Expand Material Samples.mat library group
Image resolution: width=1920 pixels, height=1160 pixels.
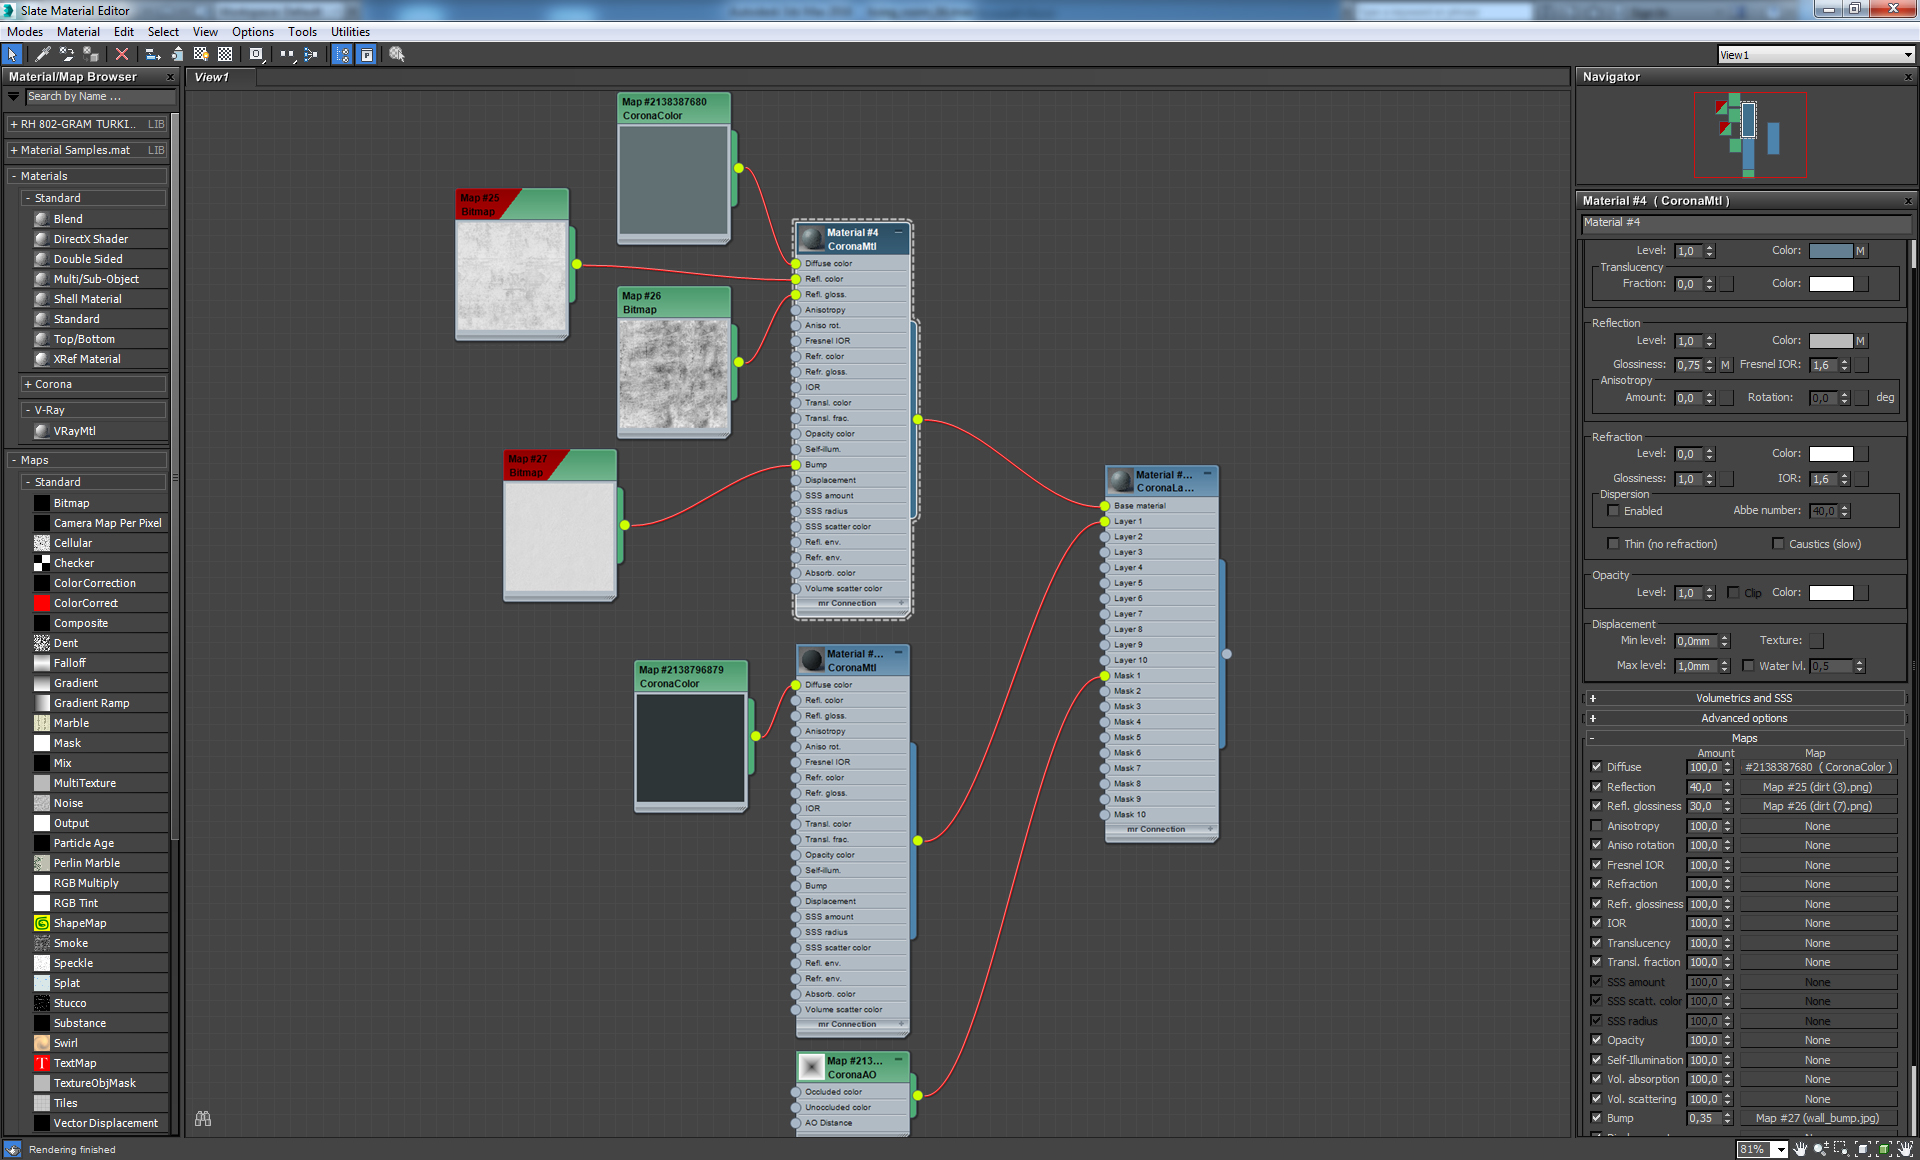click(x=14, y=150)
